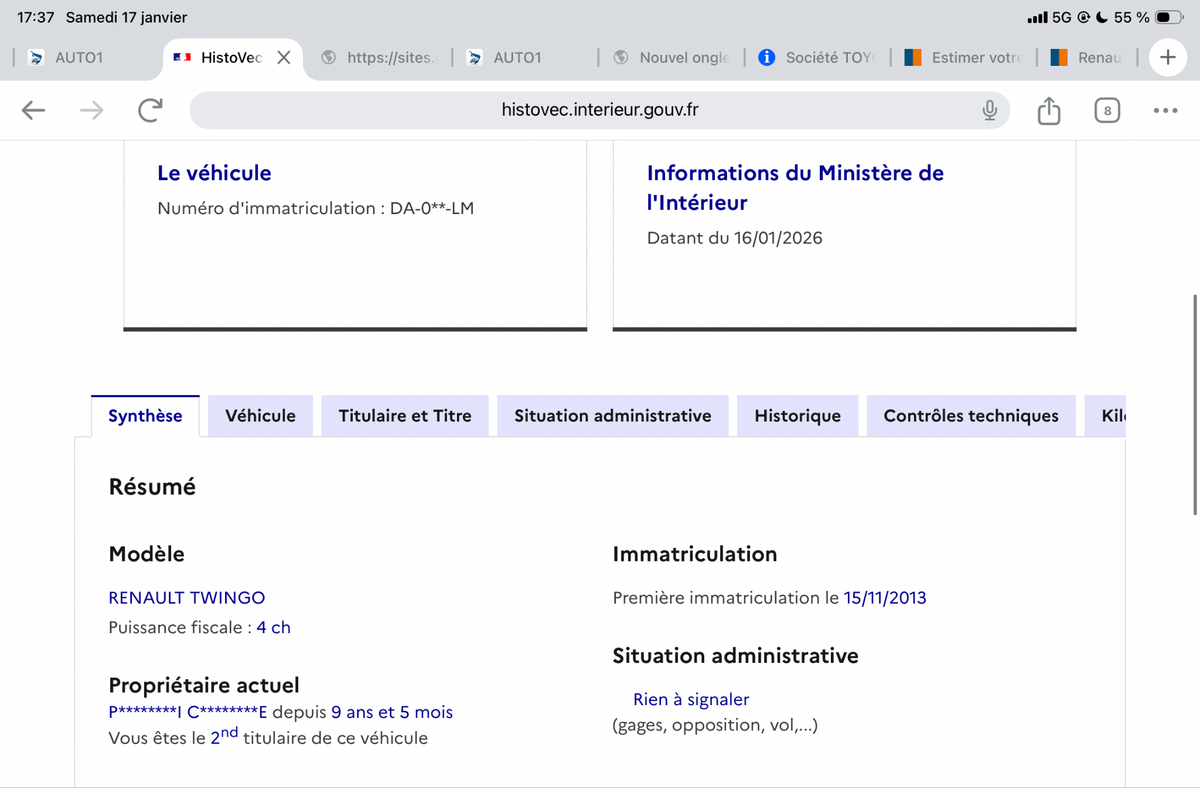This screenshot has width=1200, height=788.
Task: Open the Titulaire et Titre tab
Action: [405, 416]
